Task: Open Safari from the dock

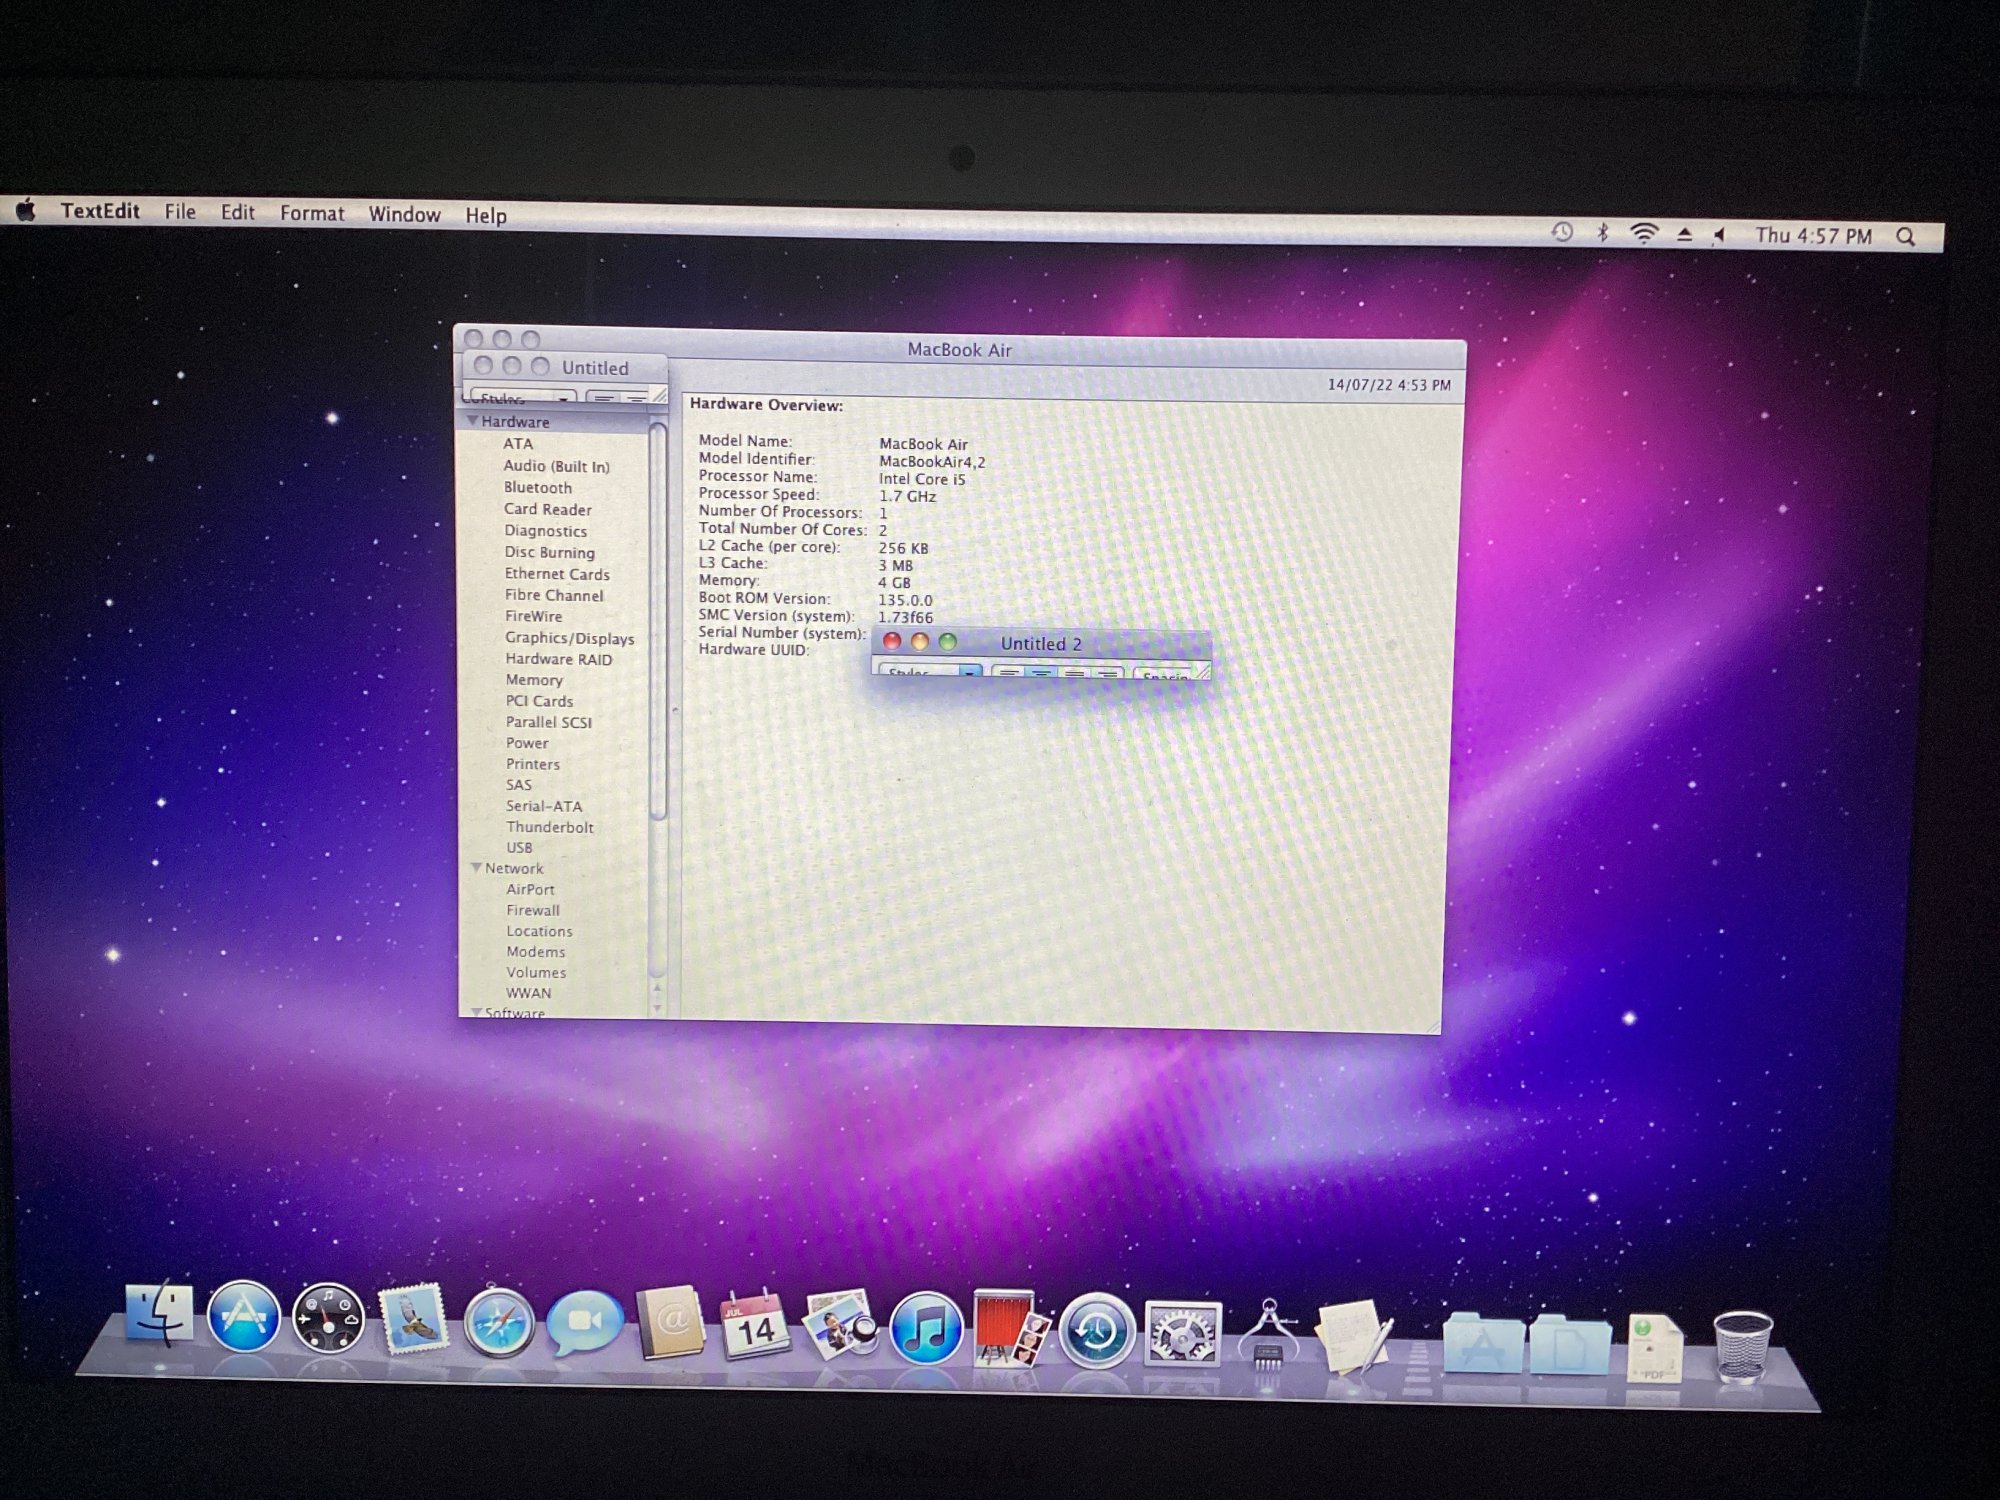Action: (498, 1323)
